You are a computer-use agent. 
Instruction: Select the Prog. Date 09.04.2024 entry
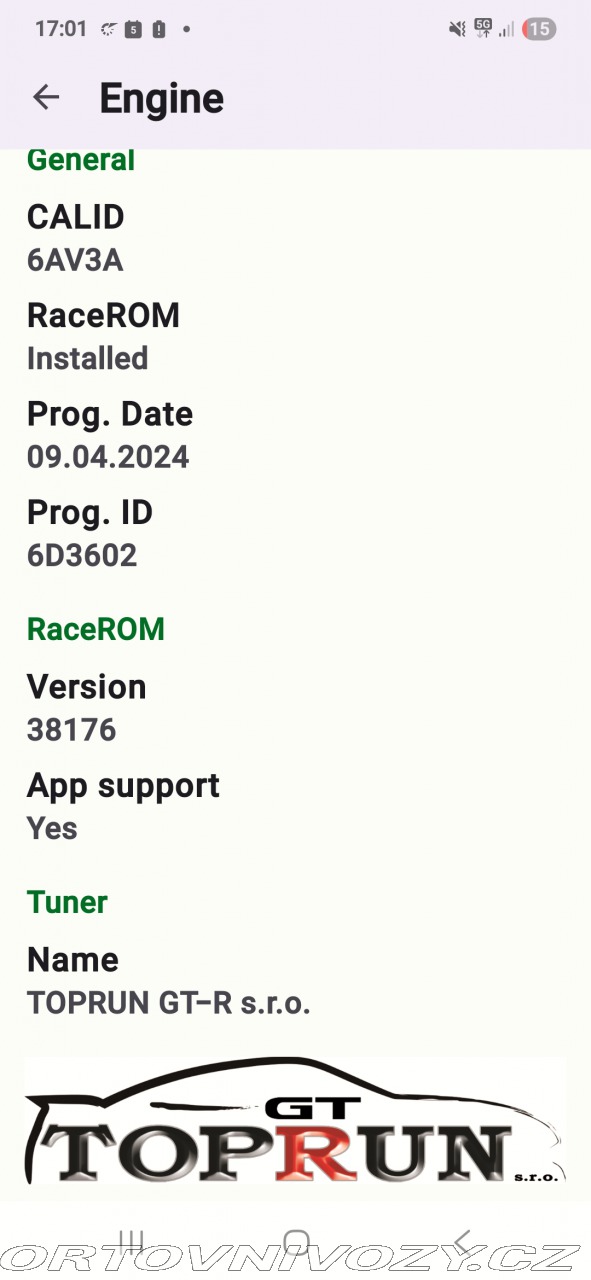tap(295, 435)
